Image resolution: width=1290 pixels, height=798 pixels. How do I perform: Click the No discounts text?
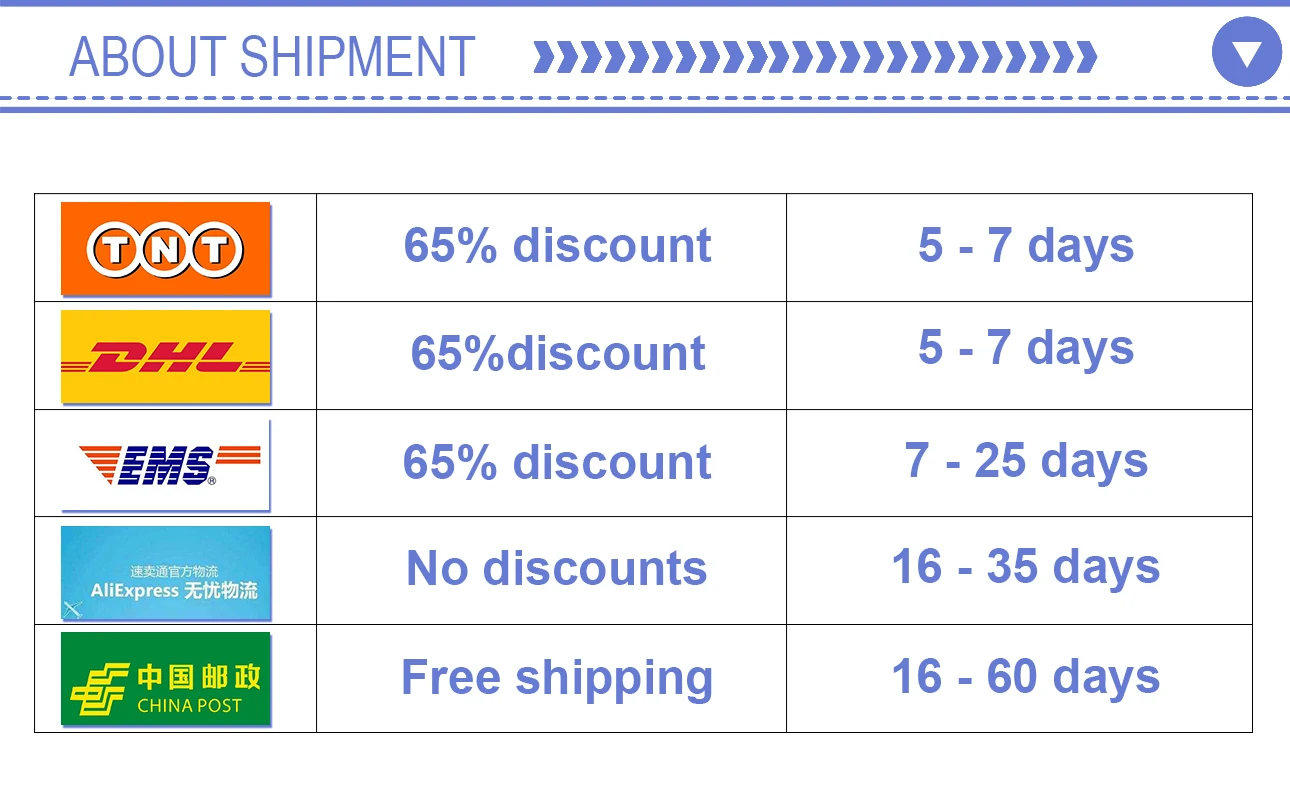click(557, 569)
